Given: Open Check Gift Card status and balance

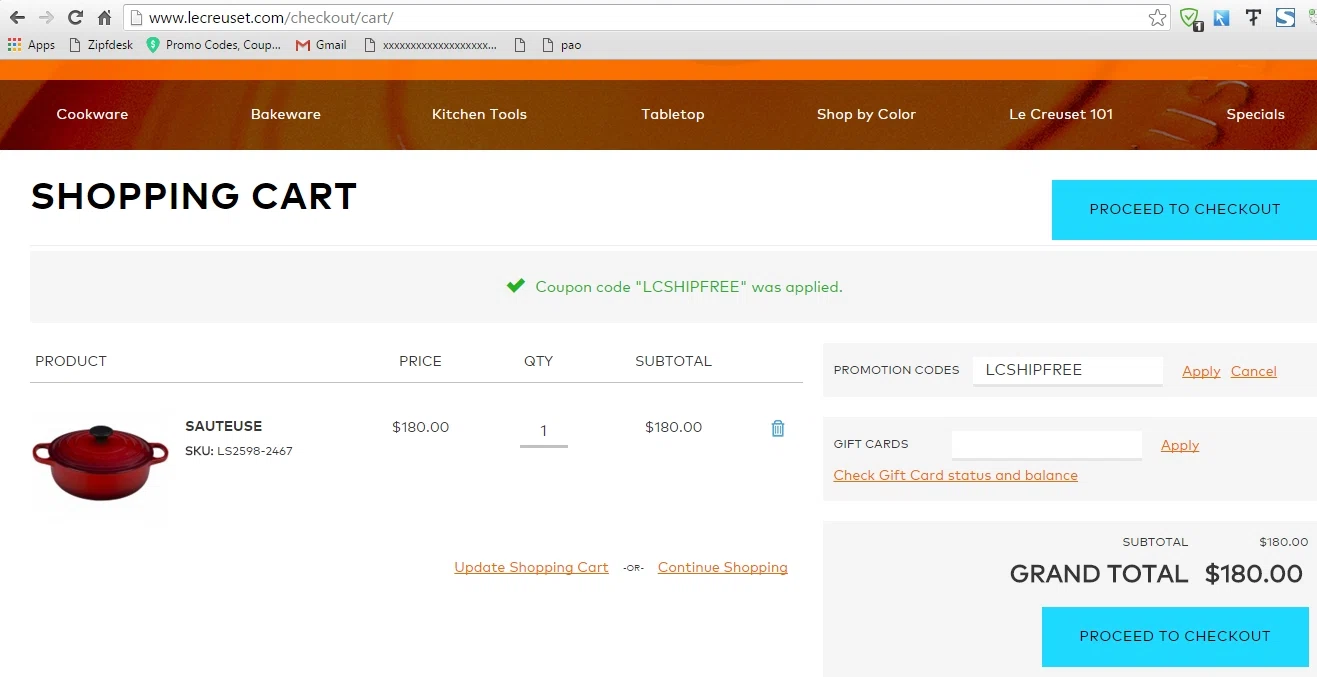Looking at the screenshot, I should click(956, 475).
